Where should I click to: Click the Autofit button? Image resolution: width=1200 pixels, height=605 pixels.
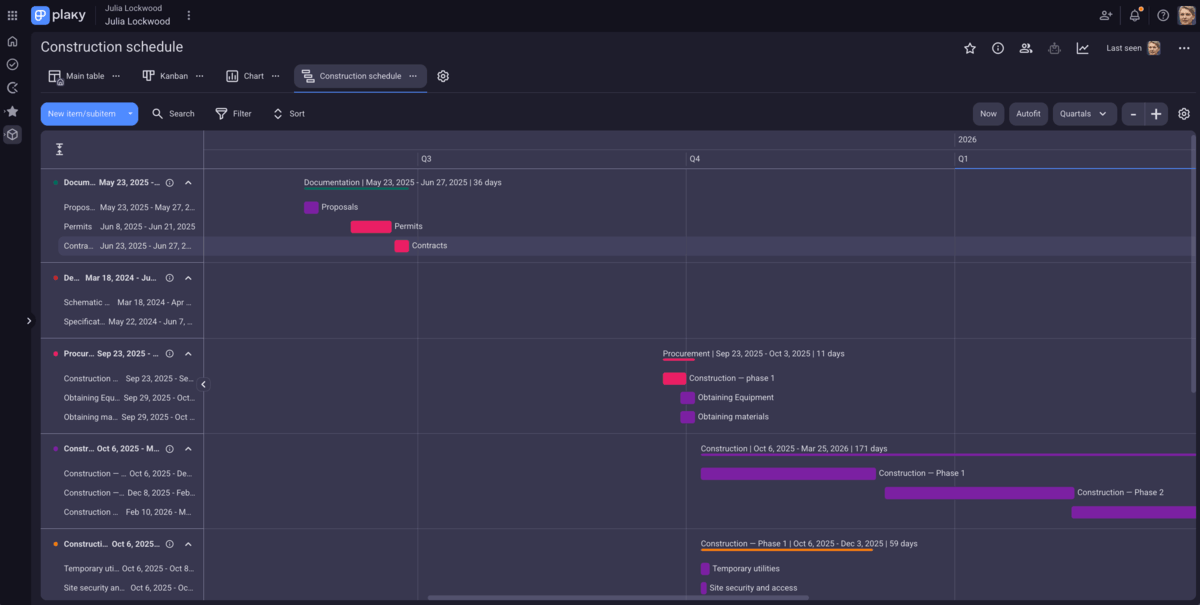(1028, 113)
